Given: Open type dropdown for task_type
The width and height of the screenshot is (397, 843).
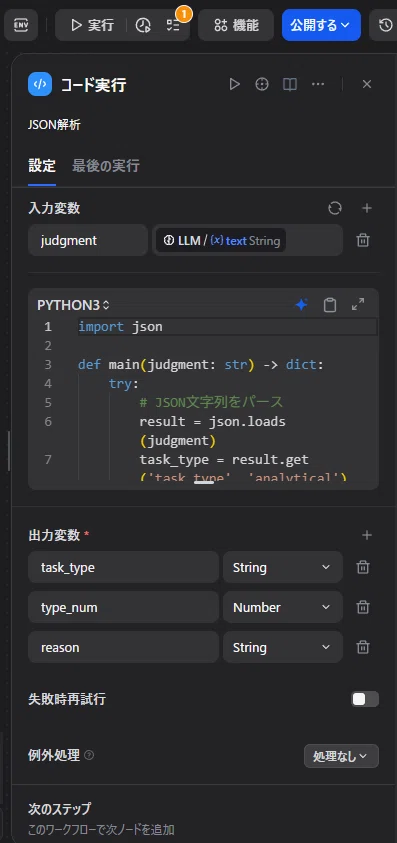Looking at the screenshot, I should (283, 567).
